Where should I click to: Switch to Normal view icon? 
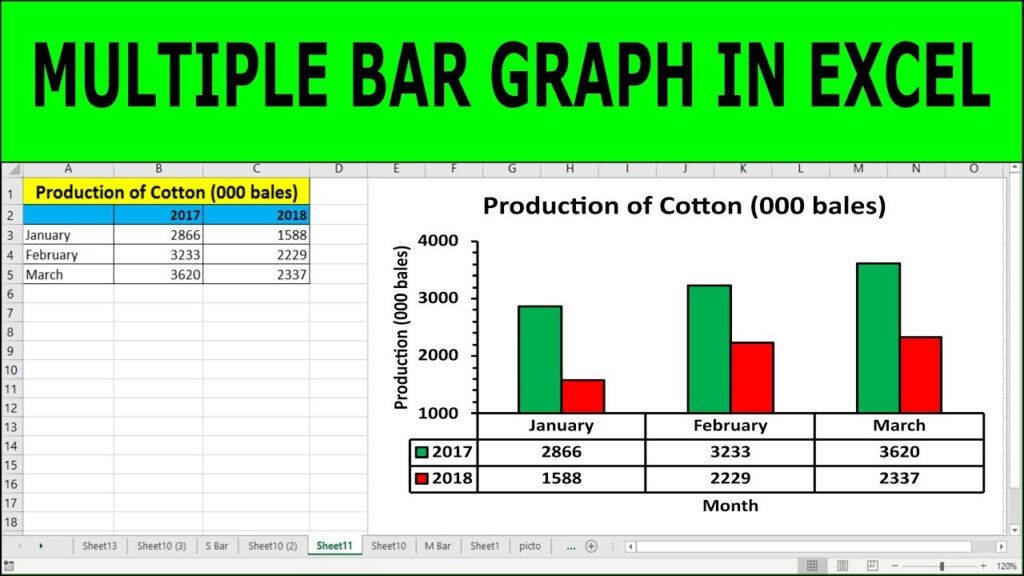tap(812, 566)
